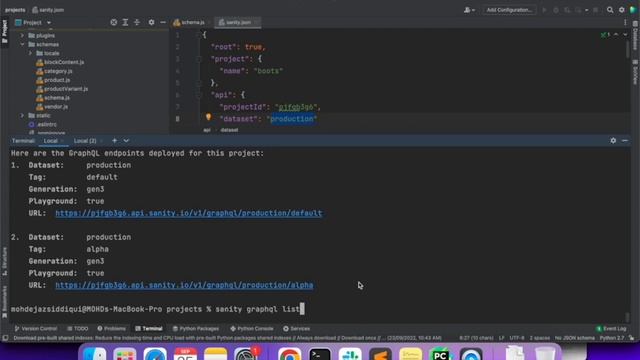Open the production/alpha GraphQL URL
This screenshot has width=640, height=360.
click(x=184, y=285)
